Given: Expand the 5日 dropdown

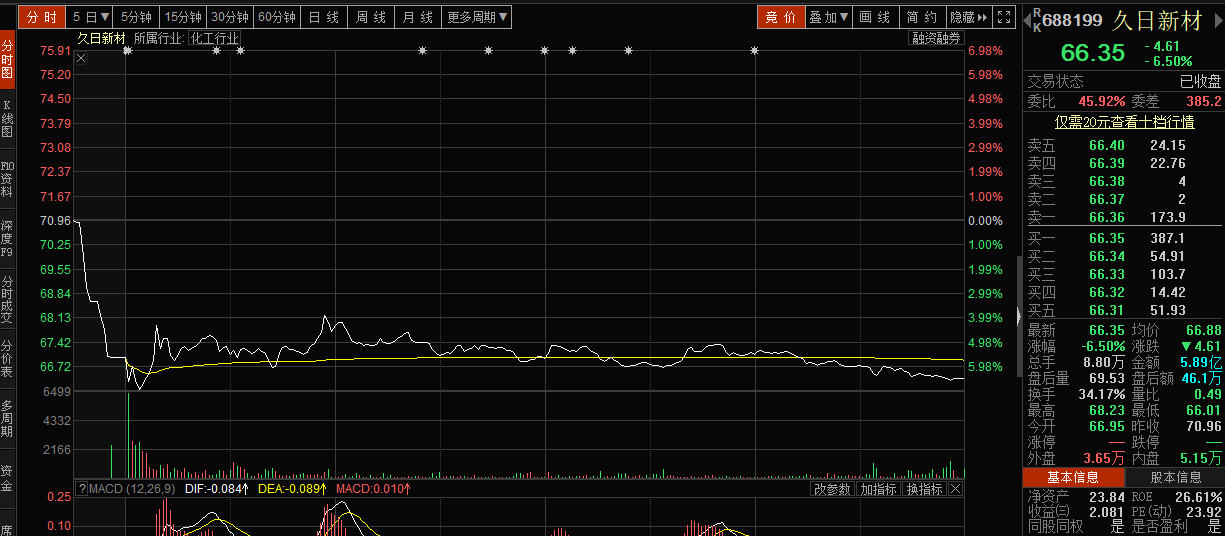Looking at the screenshot, I should [x=91, y=17].
